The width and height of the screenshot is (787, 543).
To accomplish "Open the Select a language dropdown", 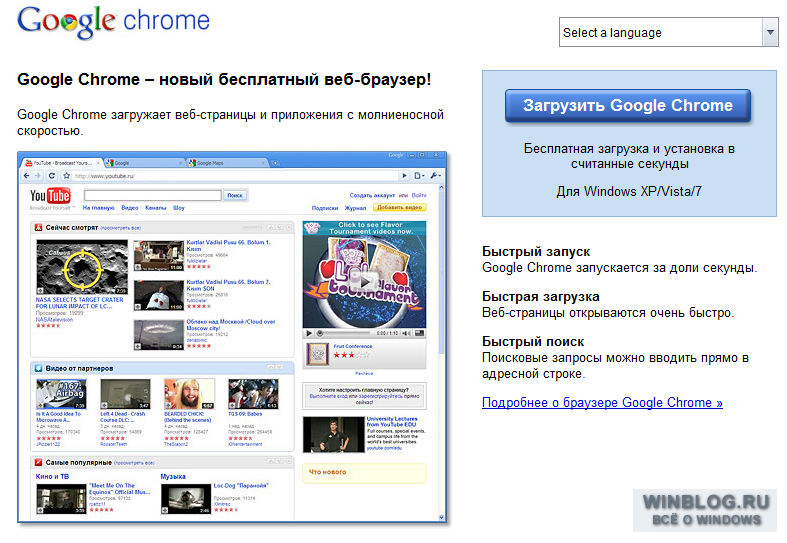I will pos(669,33).
